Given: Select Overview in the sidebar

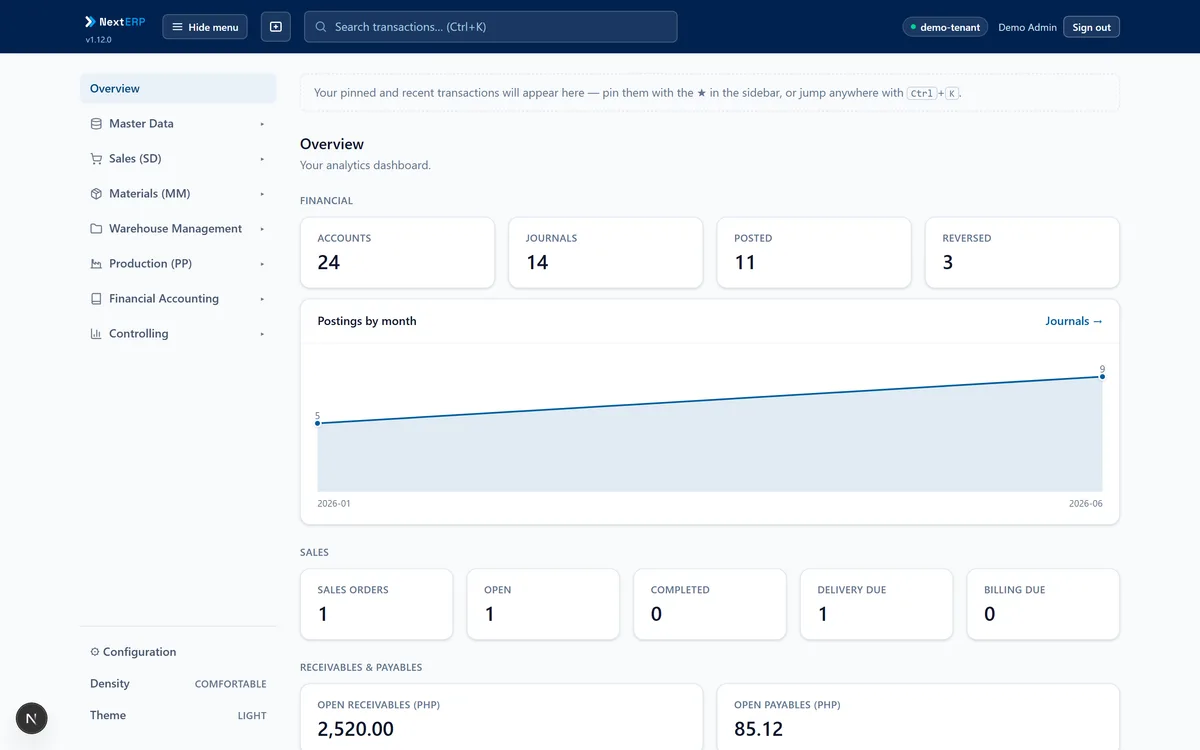Looking at the screenshot, I should pyautogui.click(x=178, y=89).
